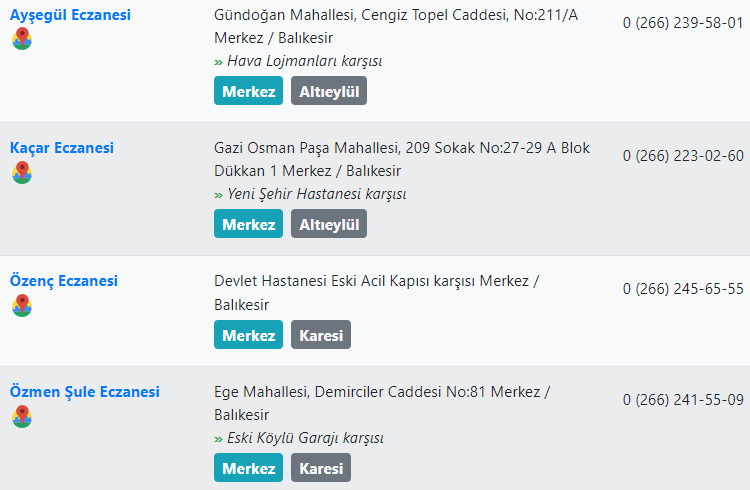Viewport: 750px width, 490px height.
Task: Click Karesi badge under Özenç Eczanesi
Action: [x=321, y=334]
